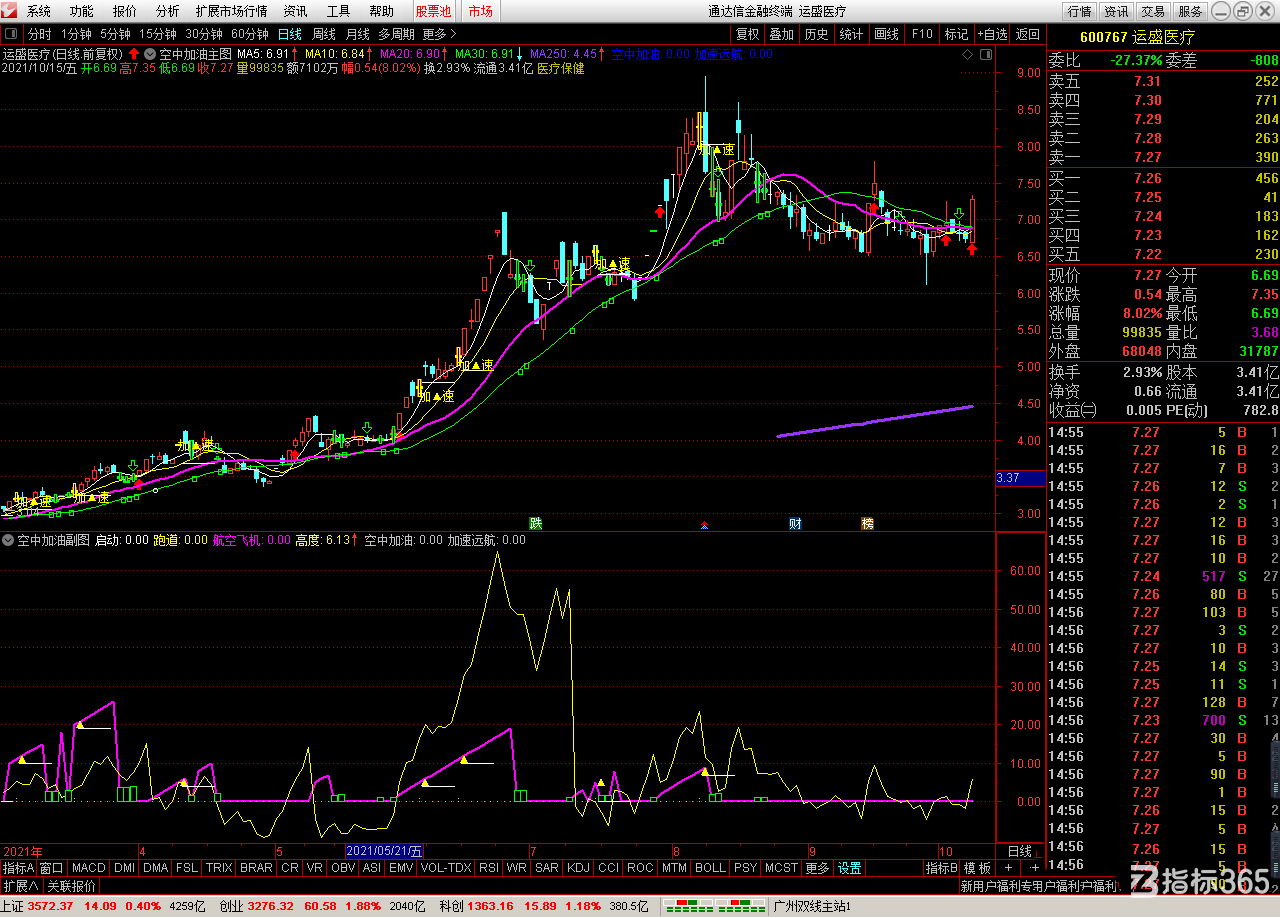Select the KDJ indicator tab
This screenshot has height=918, width=1280.
tap(578, 868)
